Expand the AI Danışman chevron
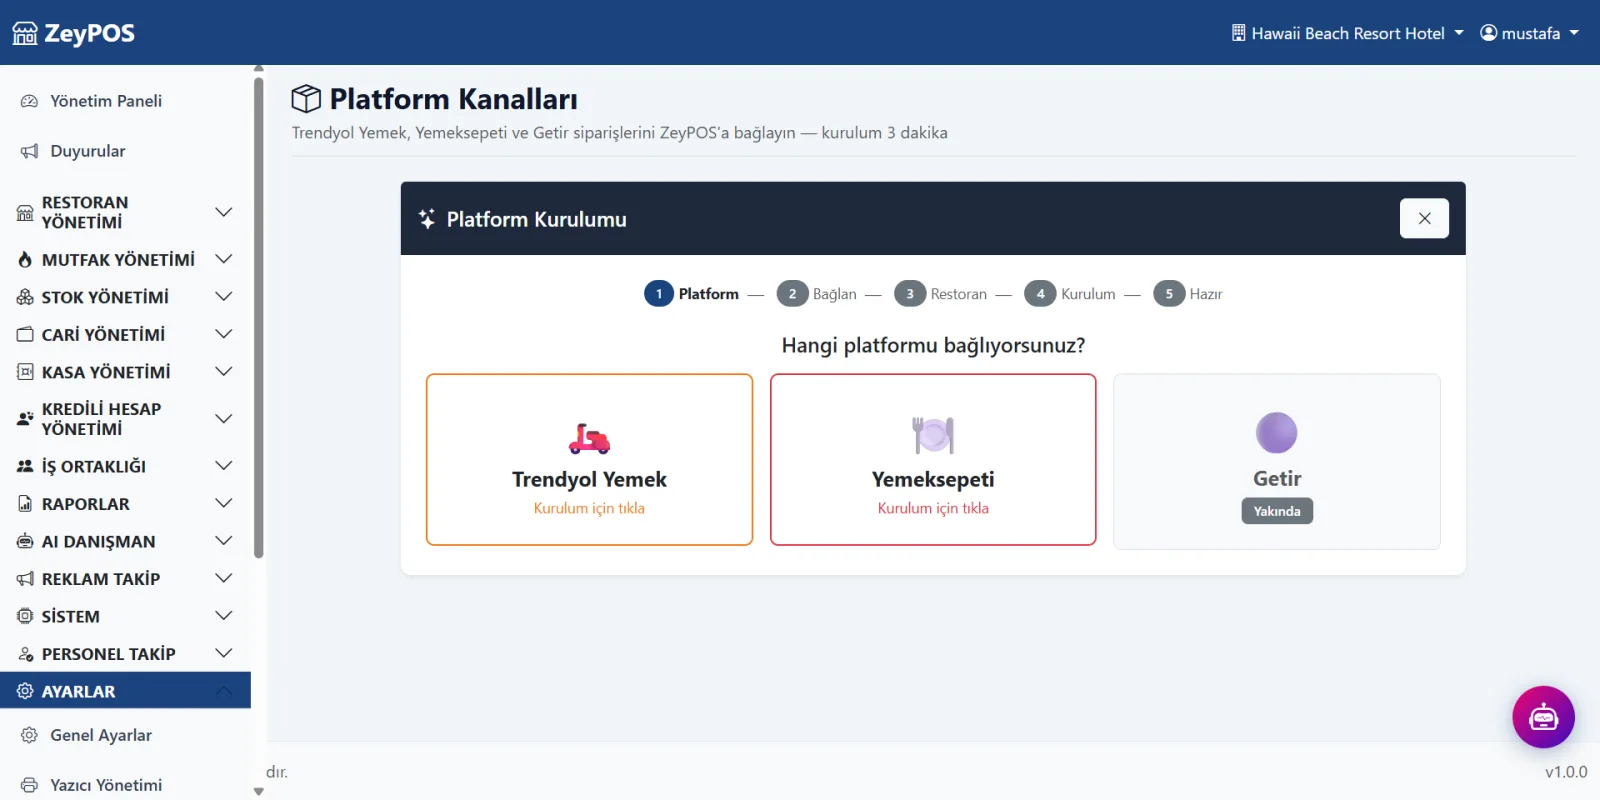Image resolution: width=1600 pixels, height=800 pixels. [x=224, y=541]
